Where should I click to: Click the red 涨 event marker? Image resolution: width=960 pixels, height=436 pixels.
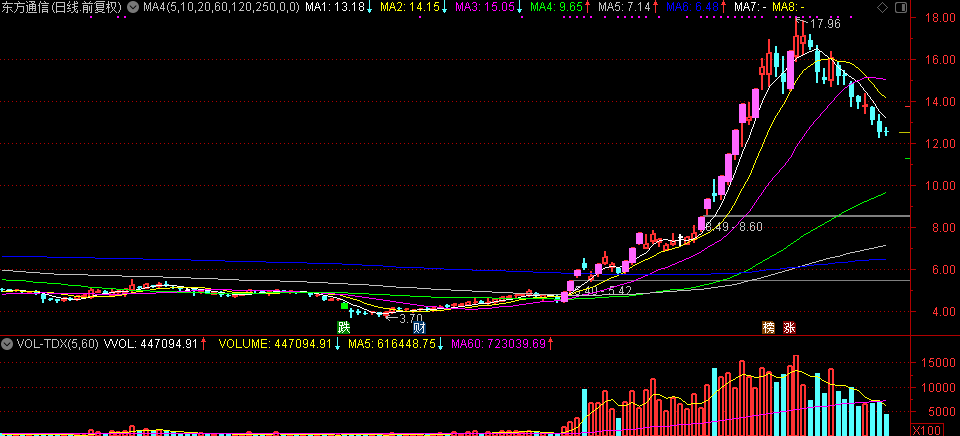(789, 327)
